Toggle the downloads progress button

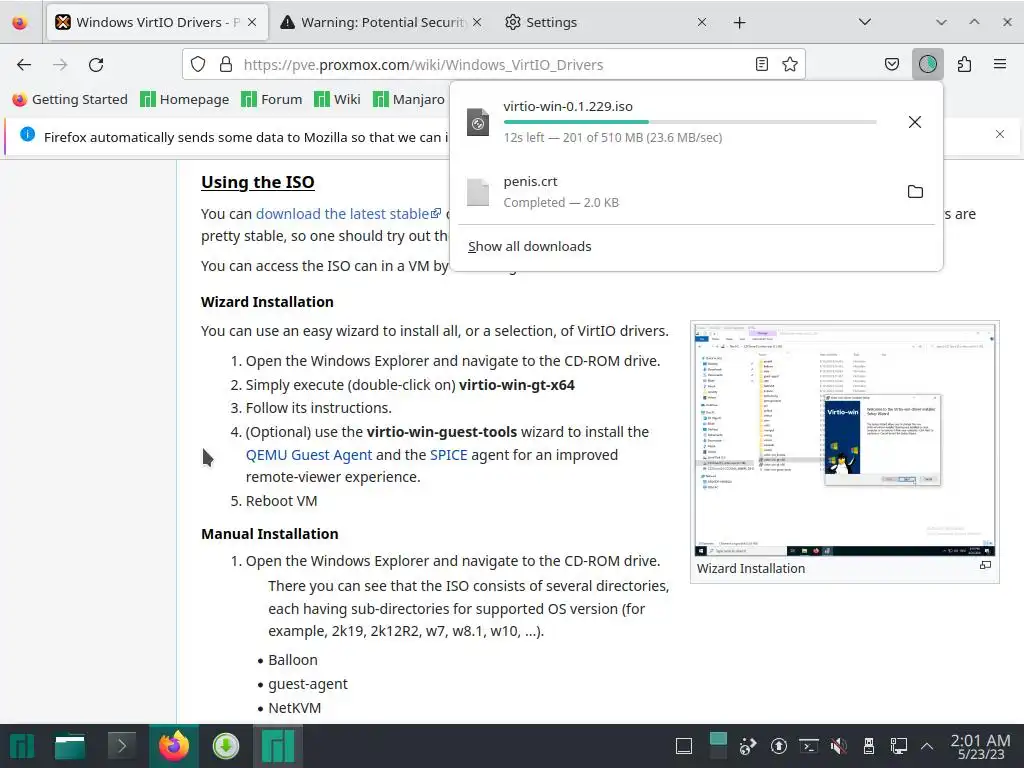[x=927, y=64]
